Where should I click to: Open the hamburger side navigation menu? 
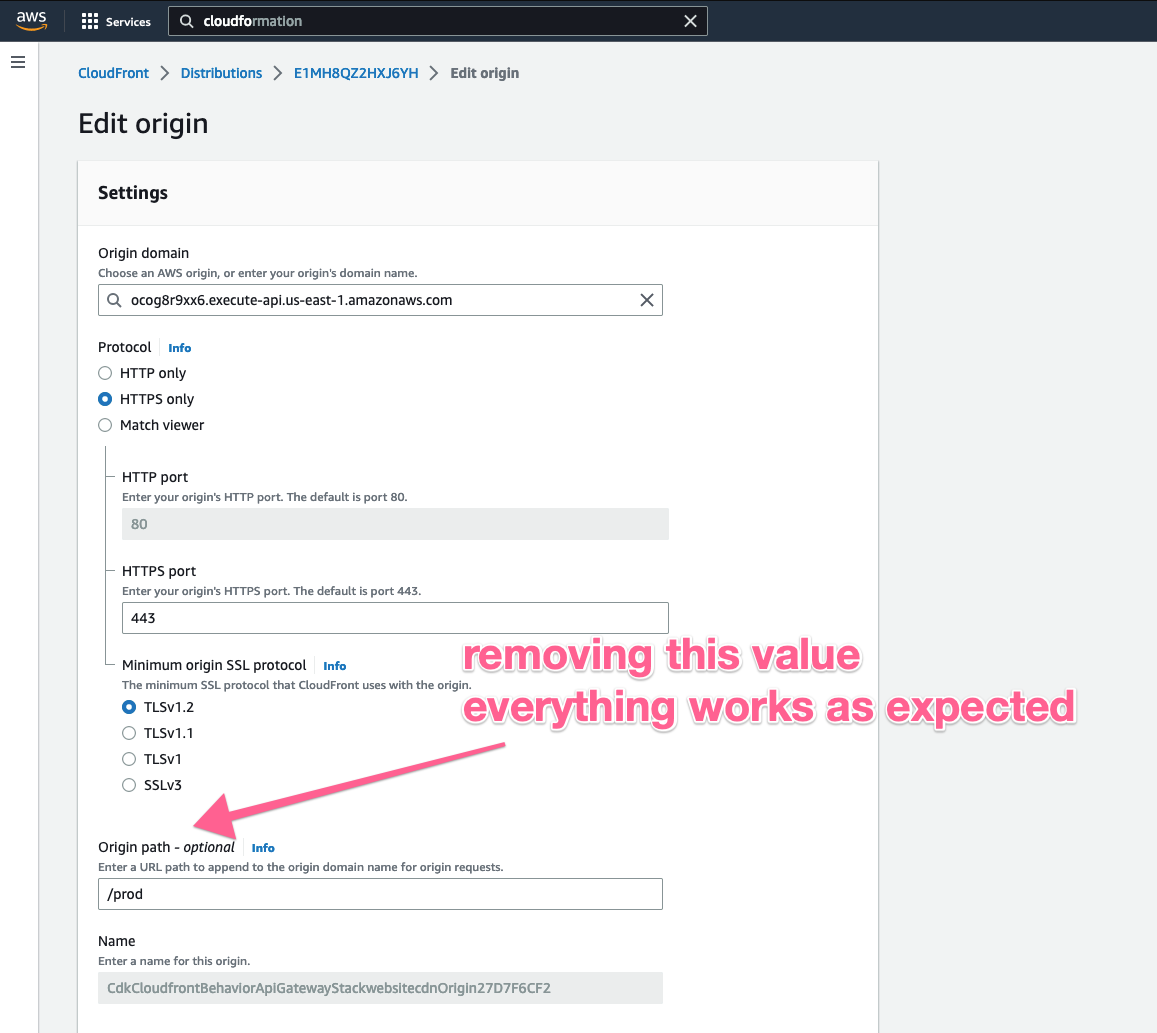[18, 62]
